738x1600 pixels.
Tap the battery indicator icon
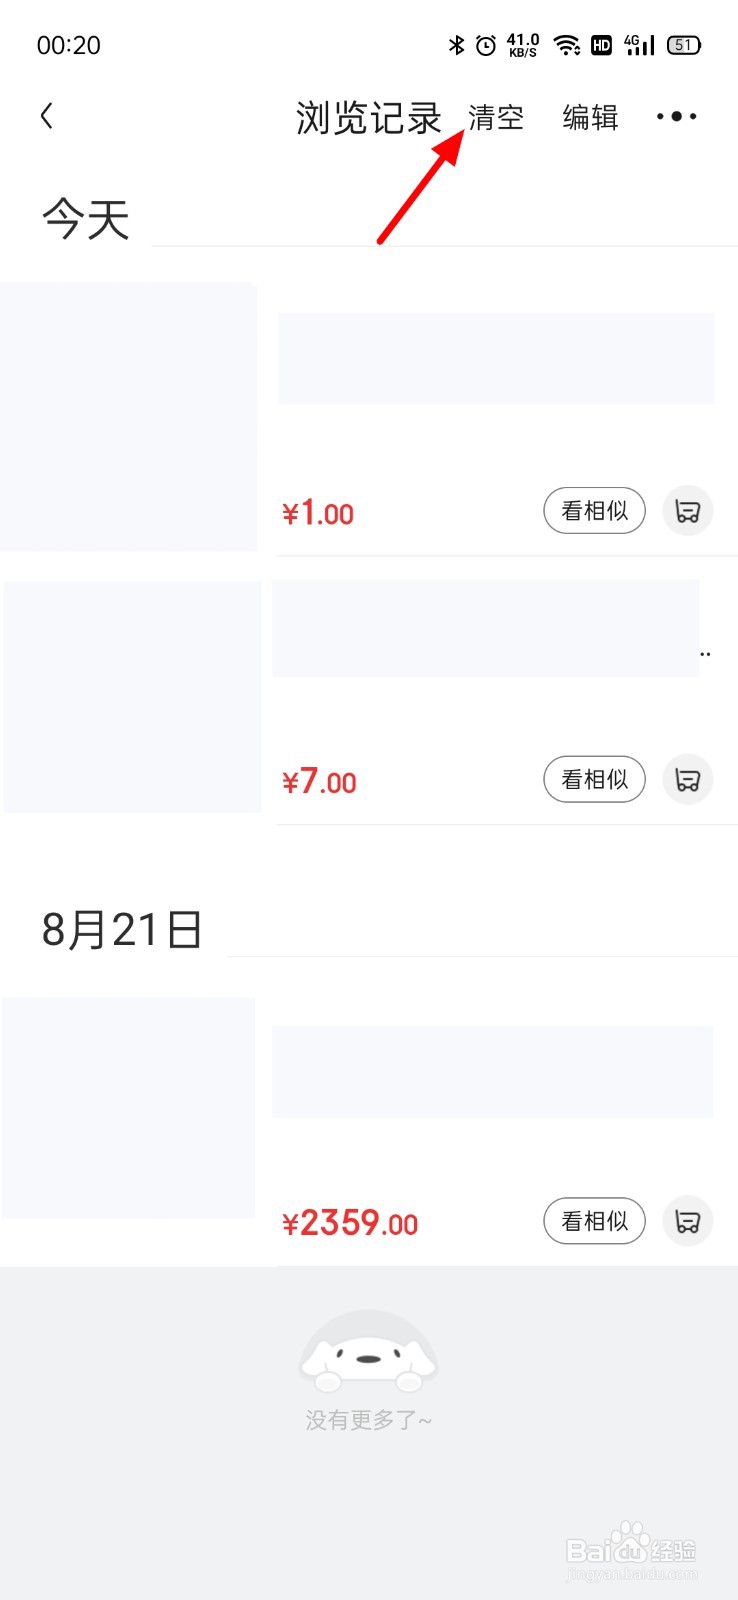(x=684, y=45)
